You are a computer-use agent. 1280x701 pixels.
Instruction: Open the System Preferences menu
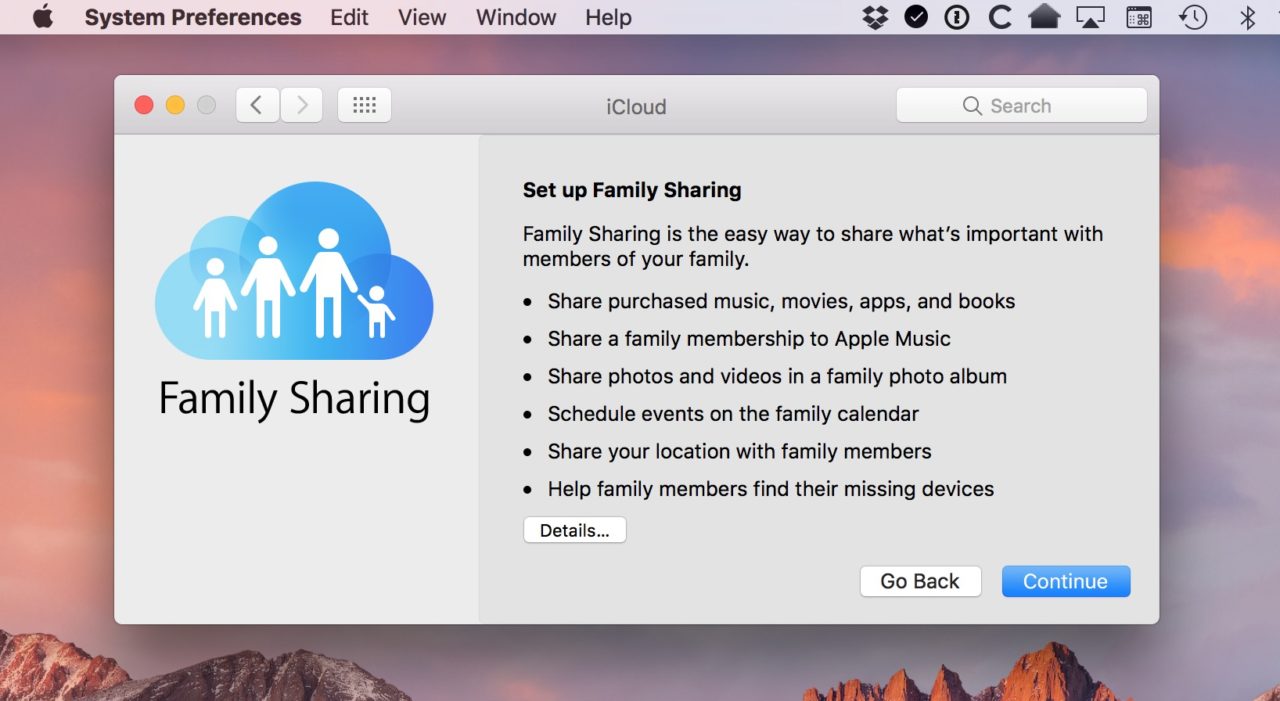coord(193,17)
